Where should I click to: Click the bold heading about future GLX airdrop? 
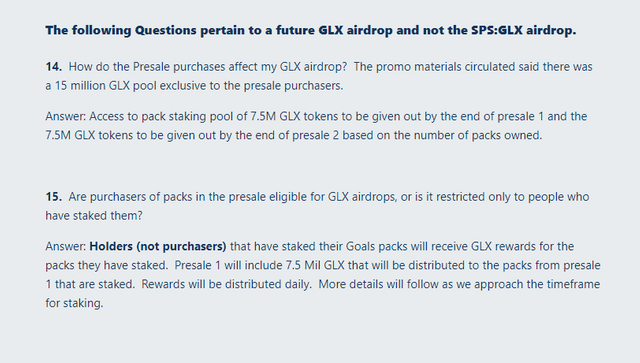click(311, 30)
